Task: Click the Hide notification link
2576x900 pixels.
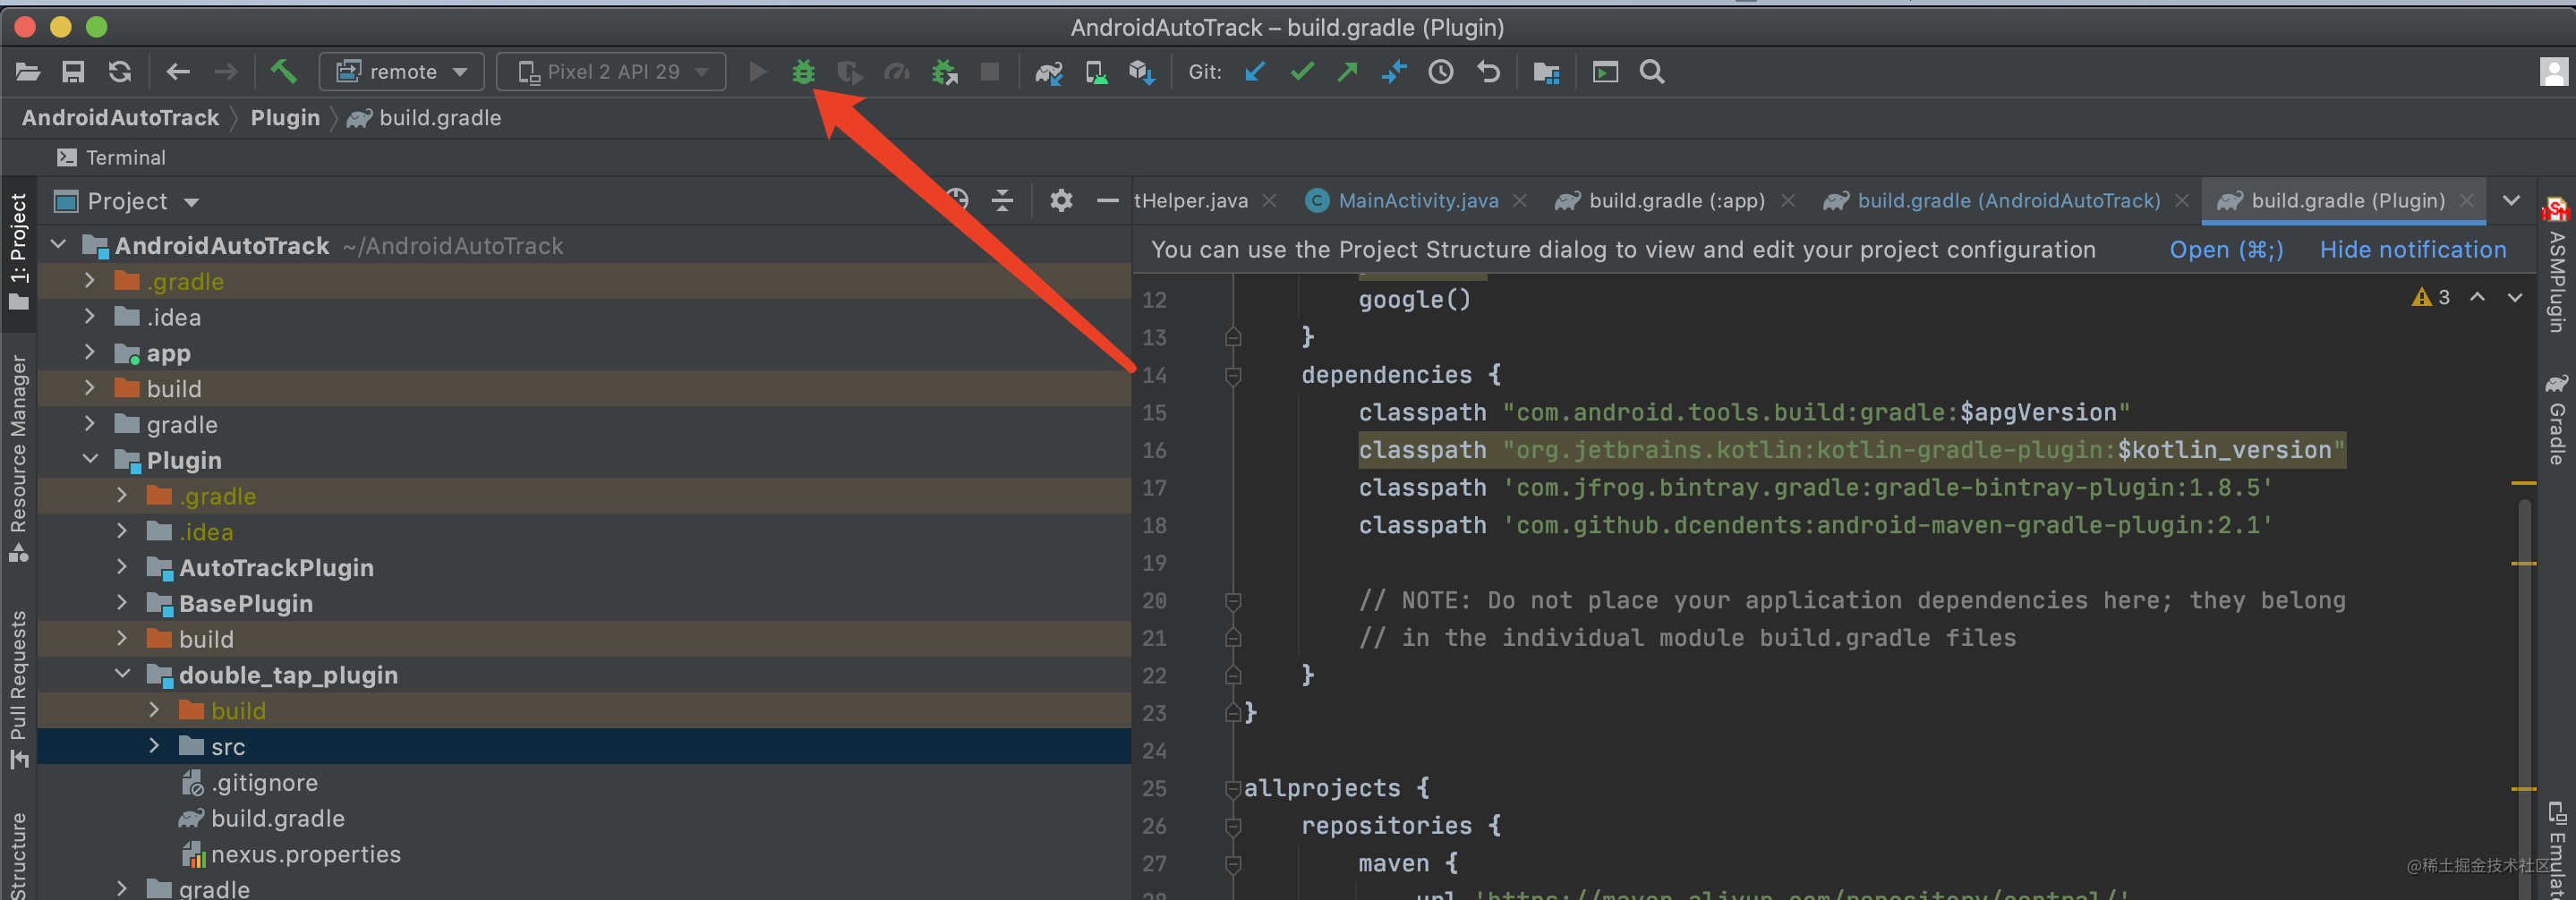Action: click(x=2412, y=249)
